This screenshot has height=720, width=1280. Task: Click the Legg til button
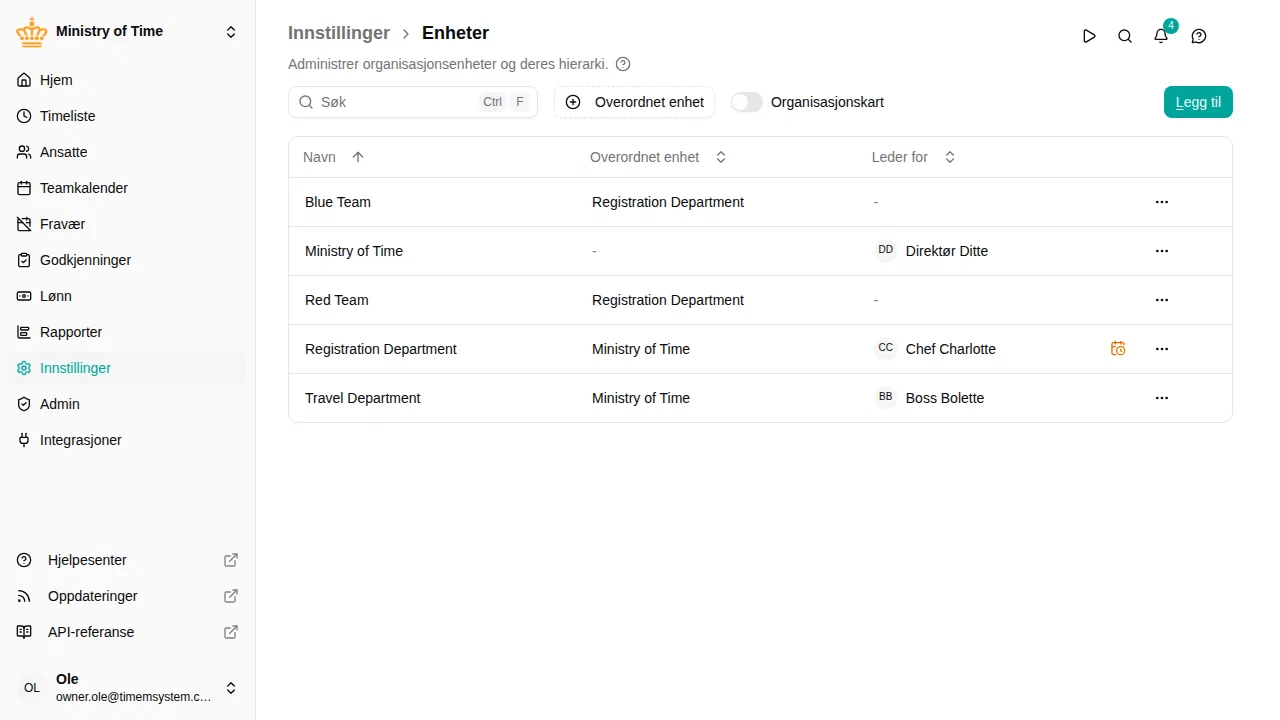1198,102
